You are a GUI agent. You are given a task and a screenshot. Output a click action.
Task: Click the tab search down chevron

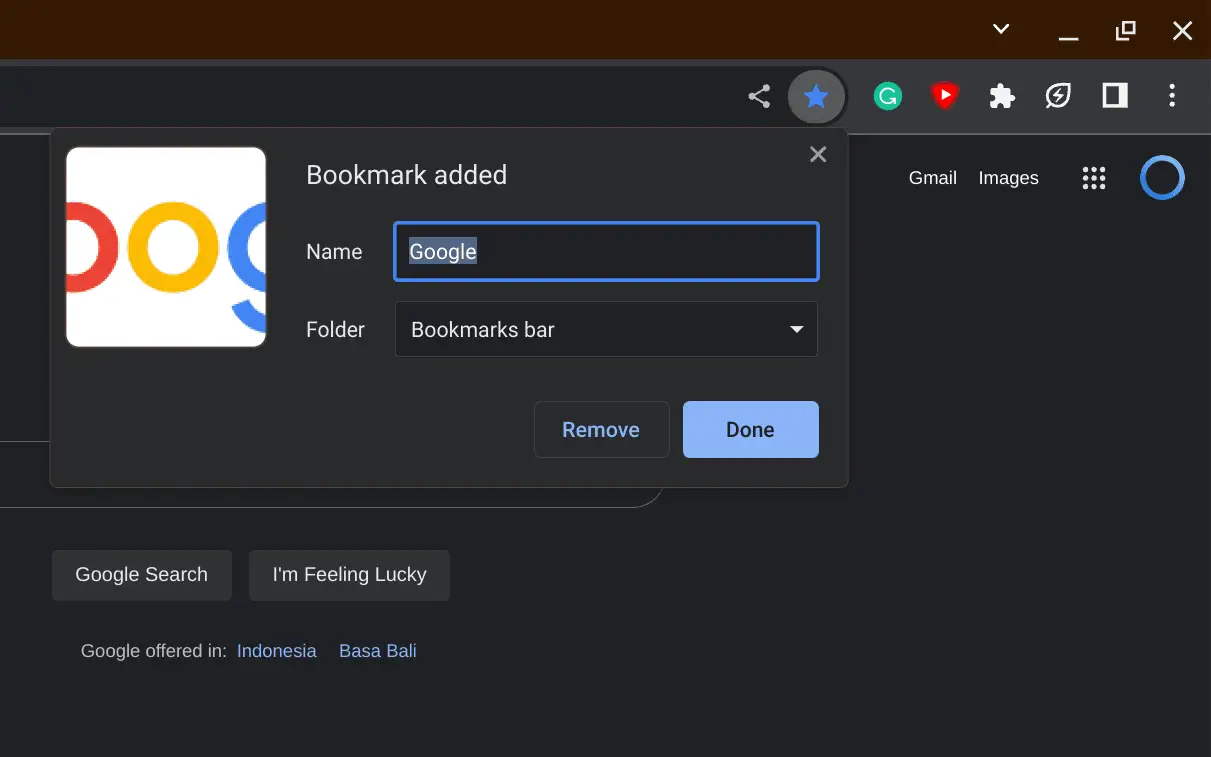pos(1001,30)
